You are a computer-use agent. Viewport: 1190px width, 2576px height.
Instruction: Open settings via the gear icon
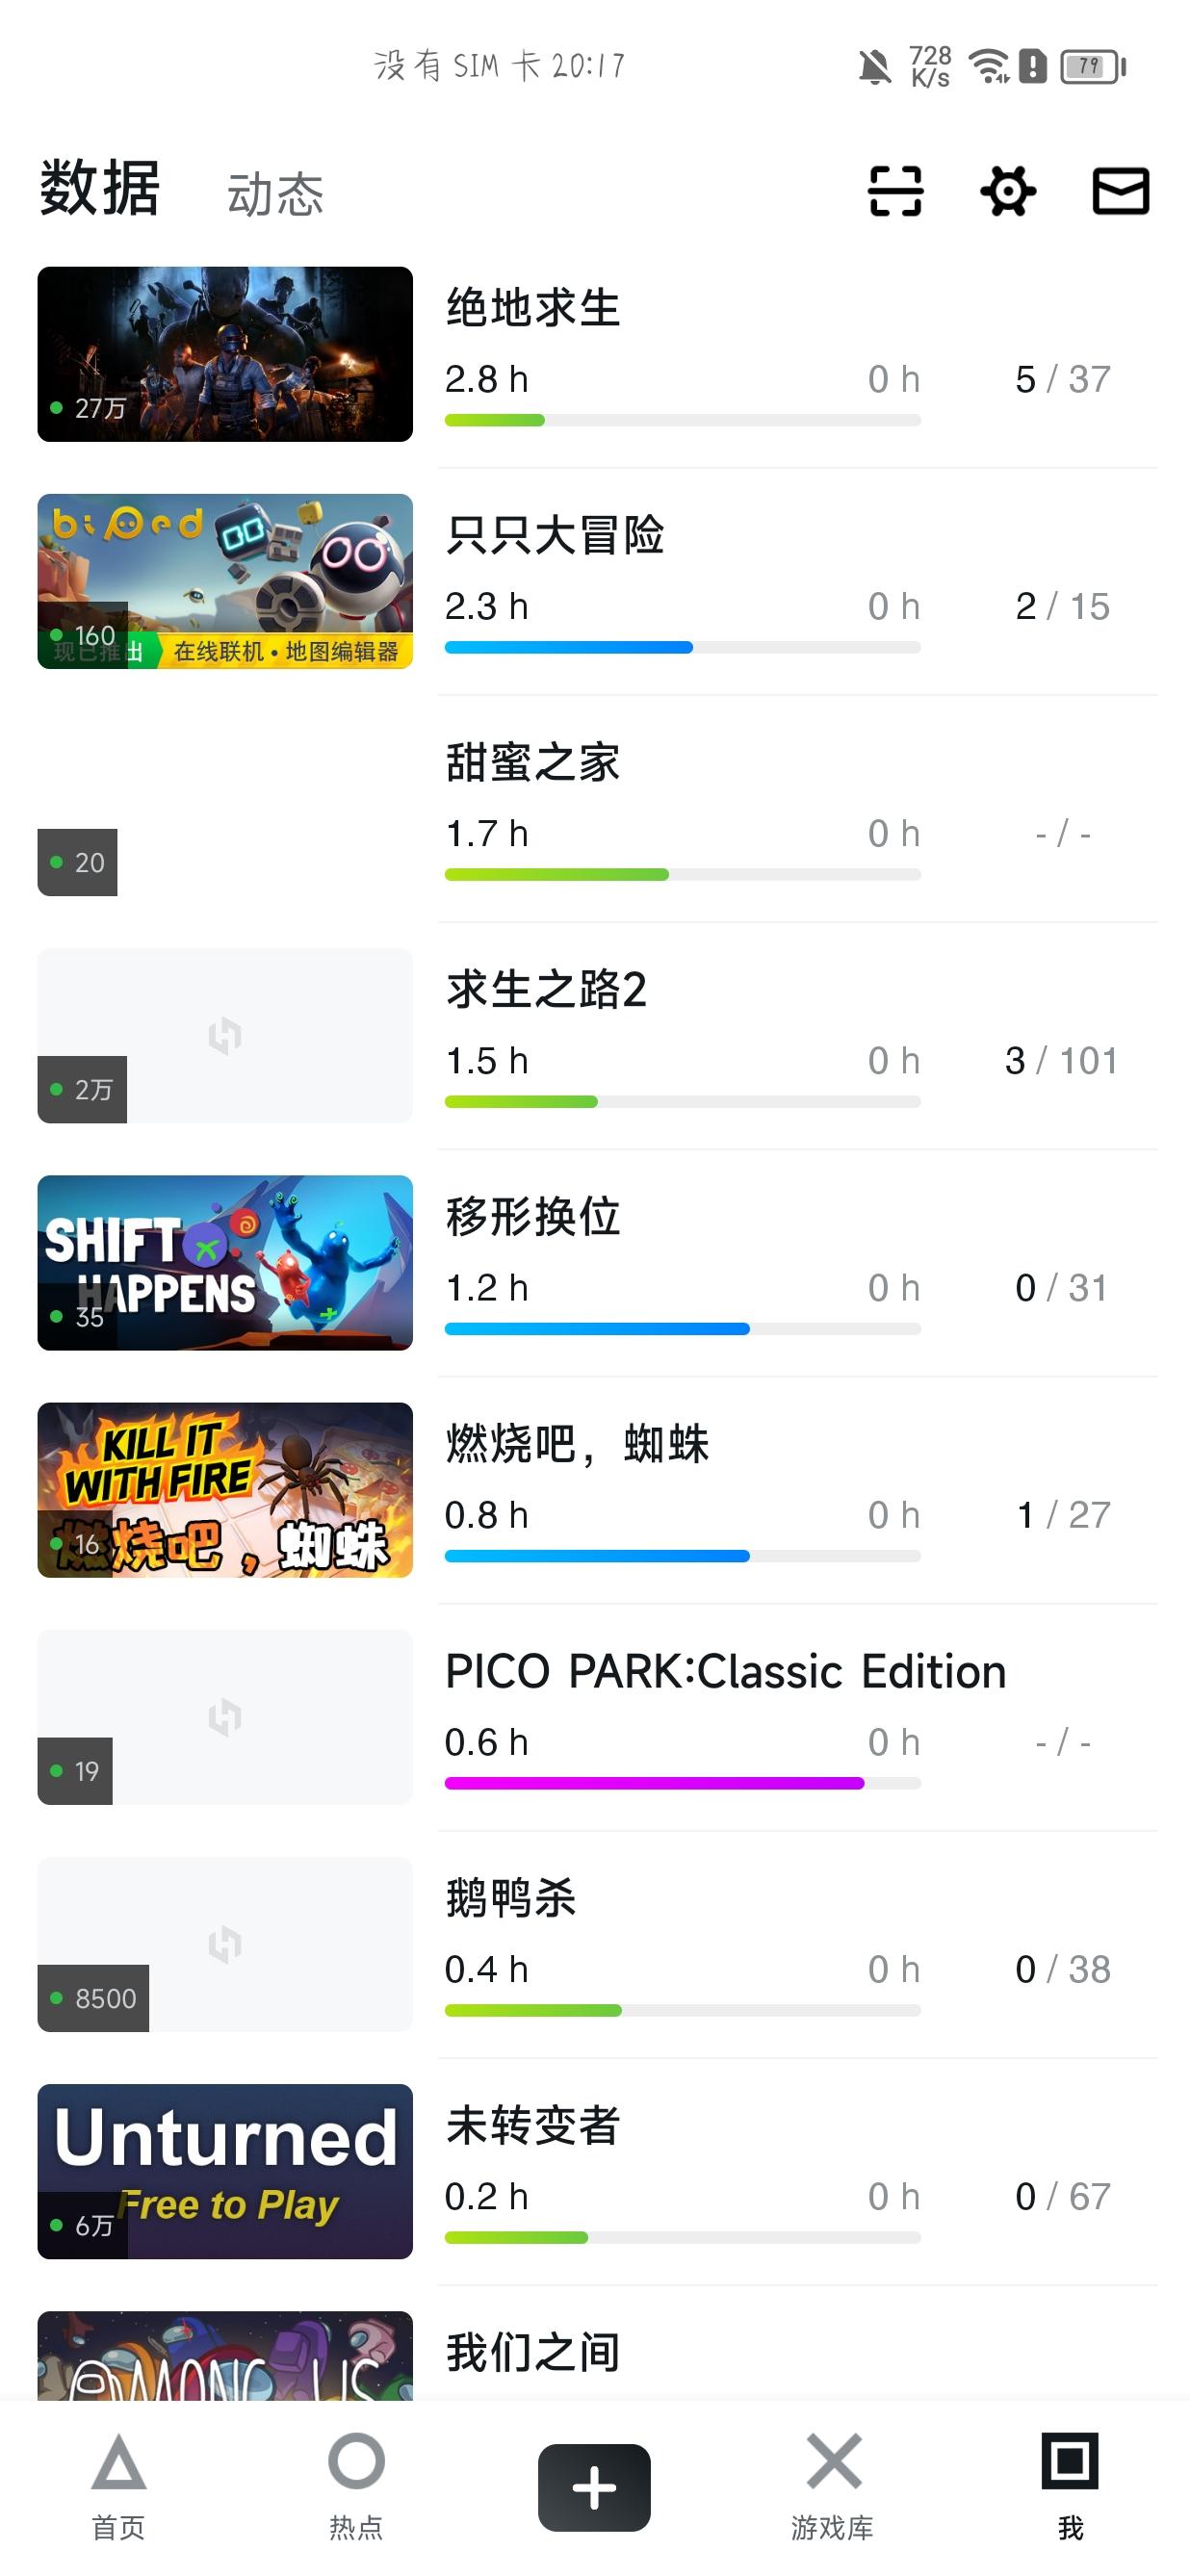[1008, 191]
